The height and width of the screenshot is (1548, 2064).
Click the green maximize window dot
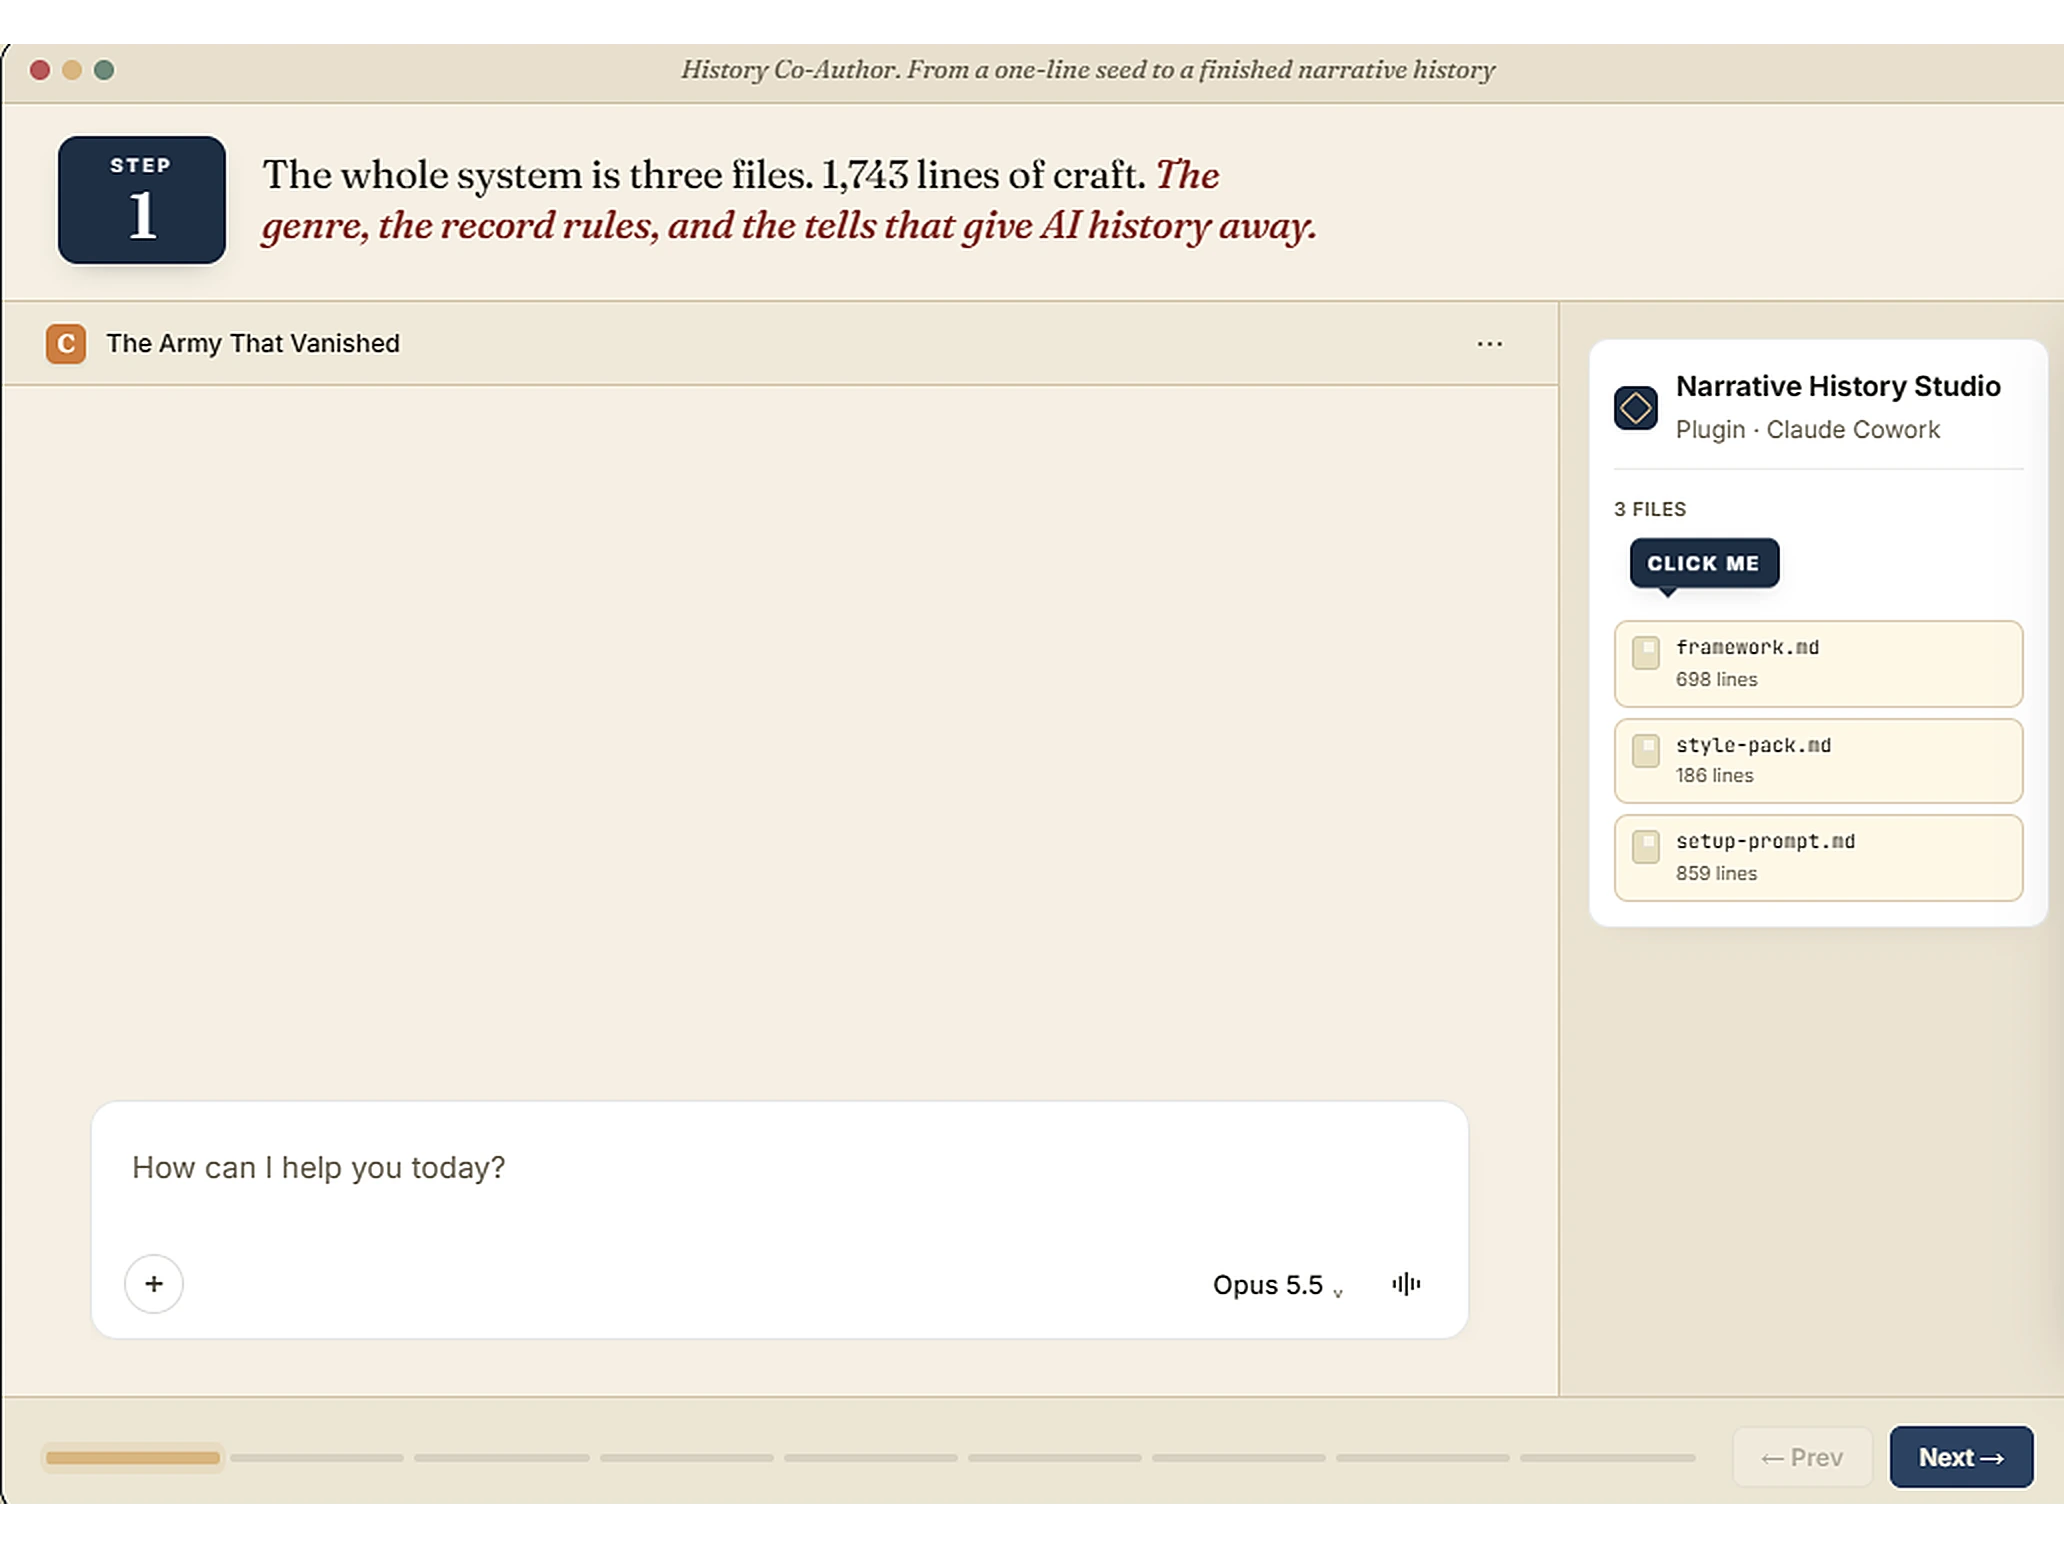coord(104,70)
